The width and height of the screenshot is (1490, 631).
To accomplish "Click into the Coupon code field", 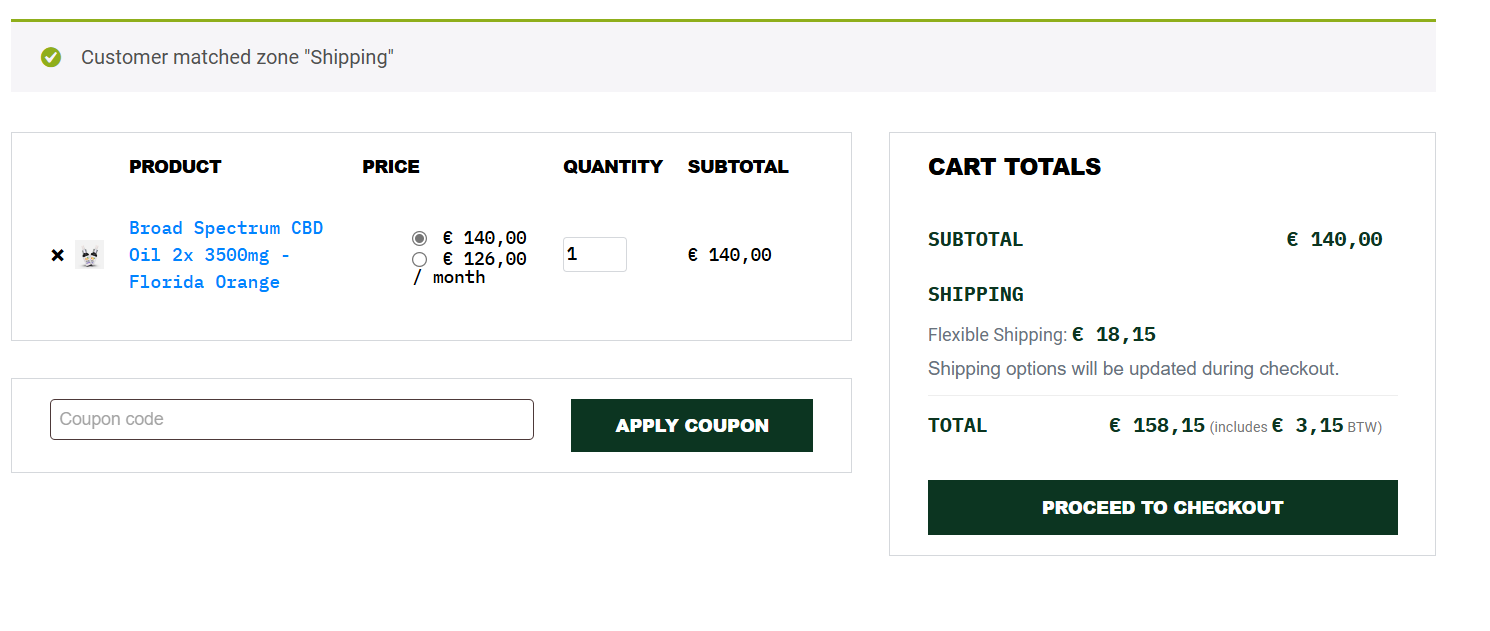I will click(x=292, y=420).
